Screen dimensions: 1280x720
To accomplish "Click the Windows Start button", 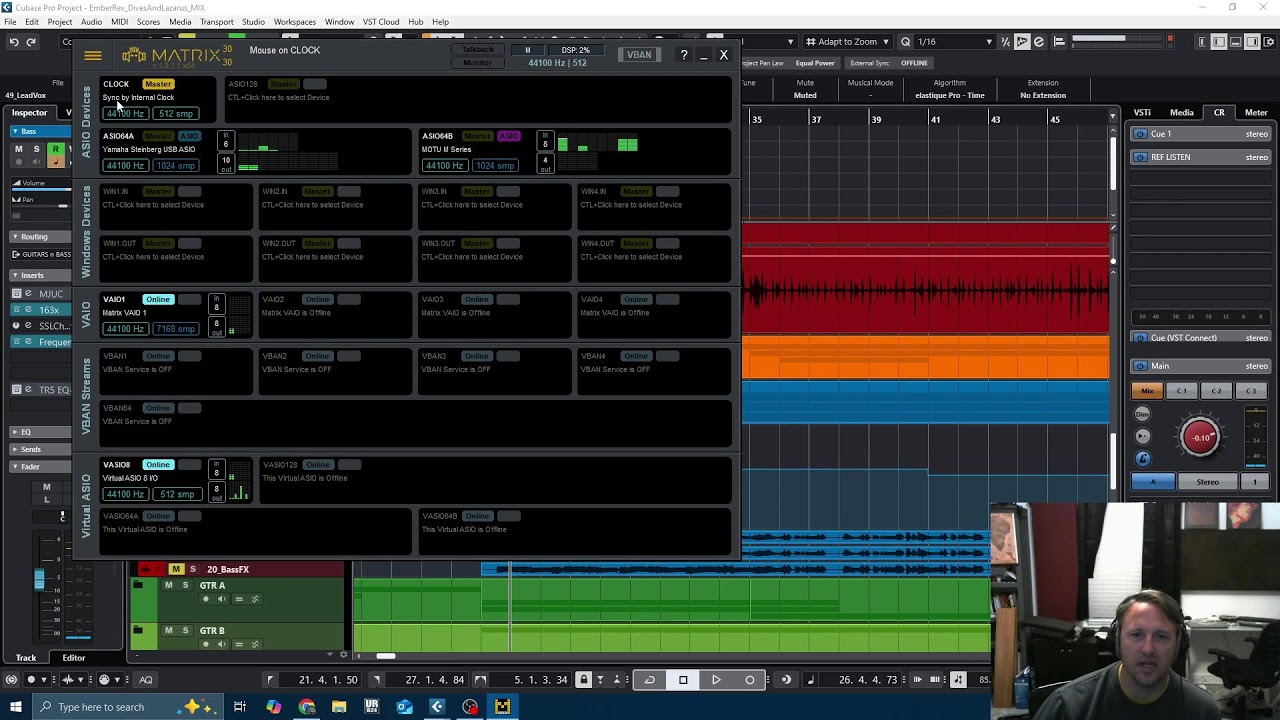I will click(16, 707).
